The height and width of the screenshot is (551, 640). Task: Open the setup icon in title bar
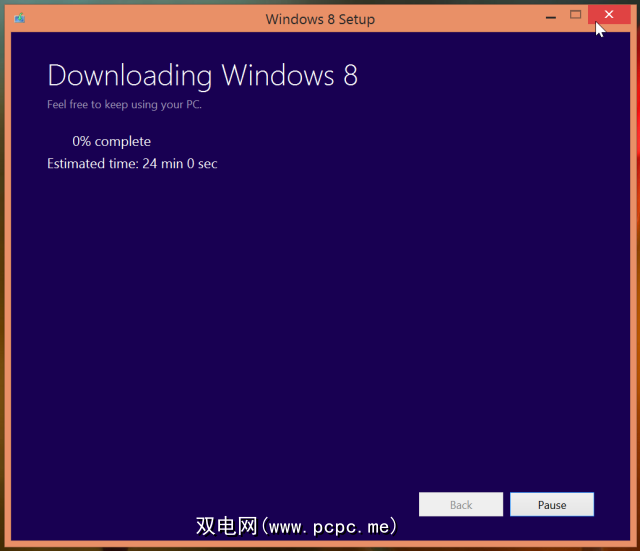coord(20,18)
